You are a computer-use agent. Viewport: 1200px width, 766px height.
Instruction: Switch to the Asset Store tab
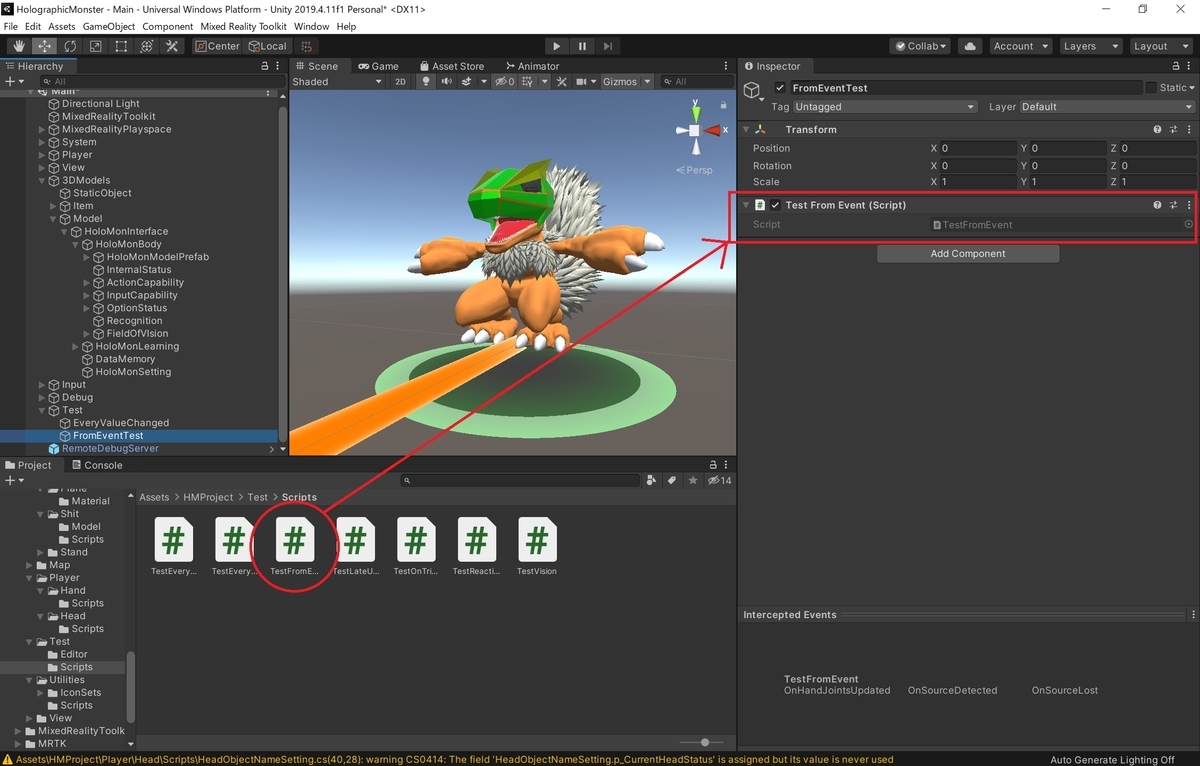[x=451, y=66]
